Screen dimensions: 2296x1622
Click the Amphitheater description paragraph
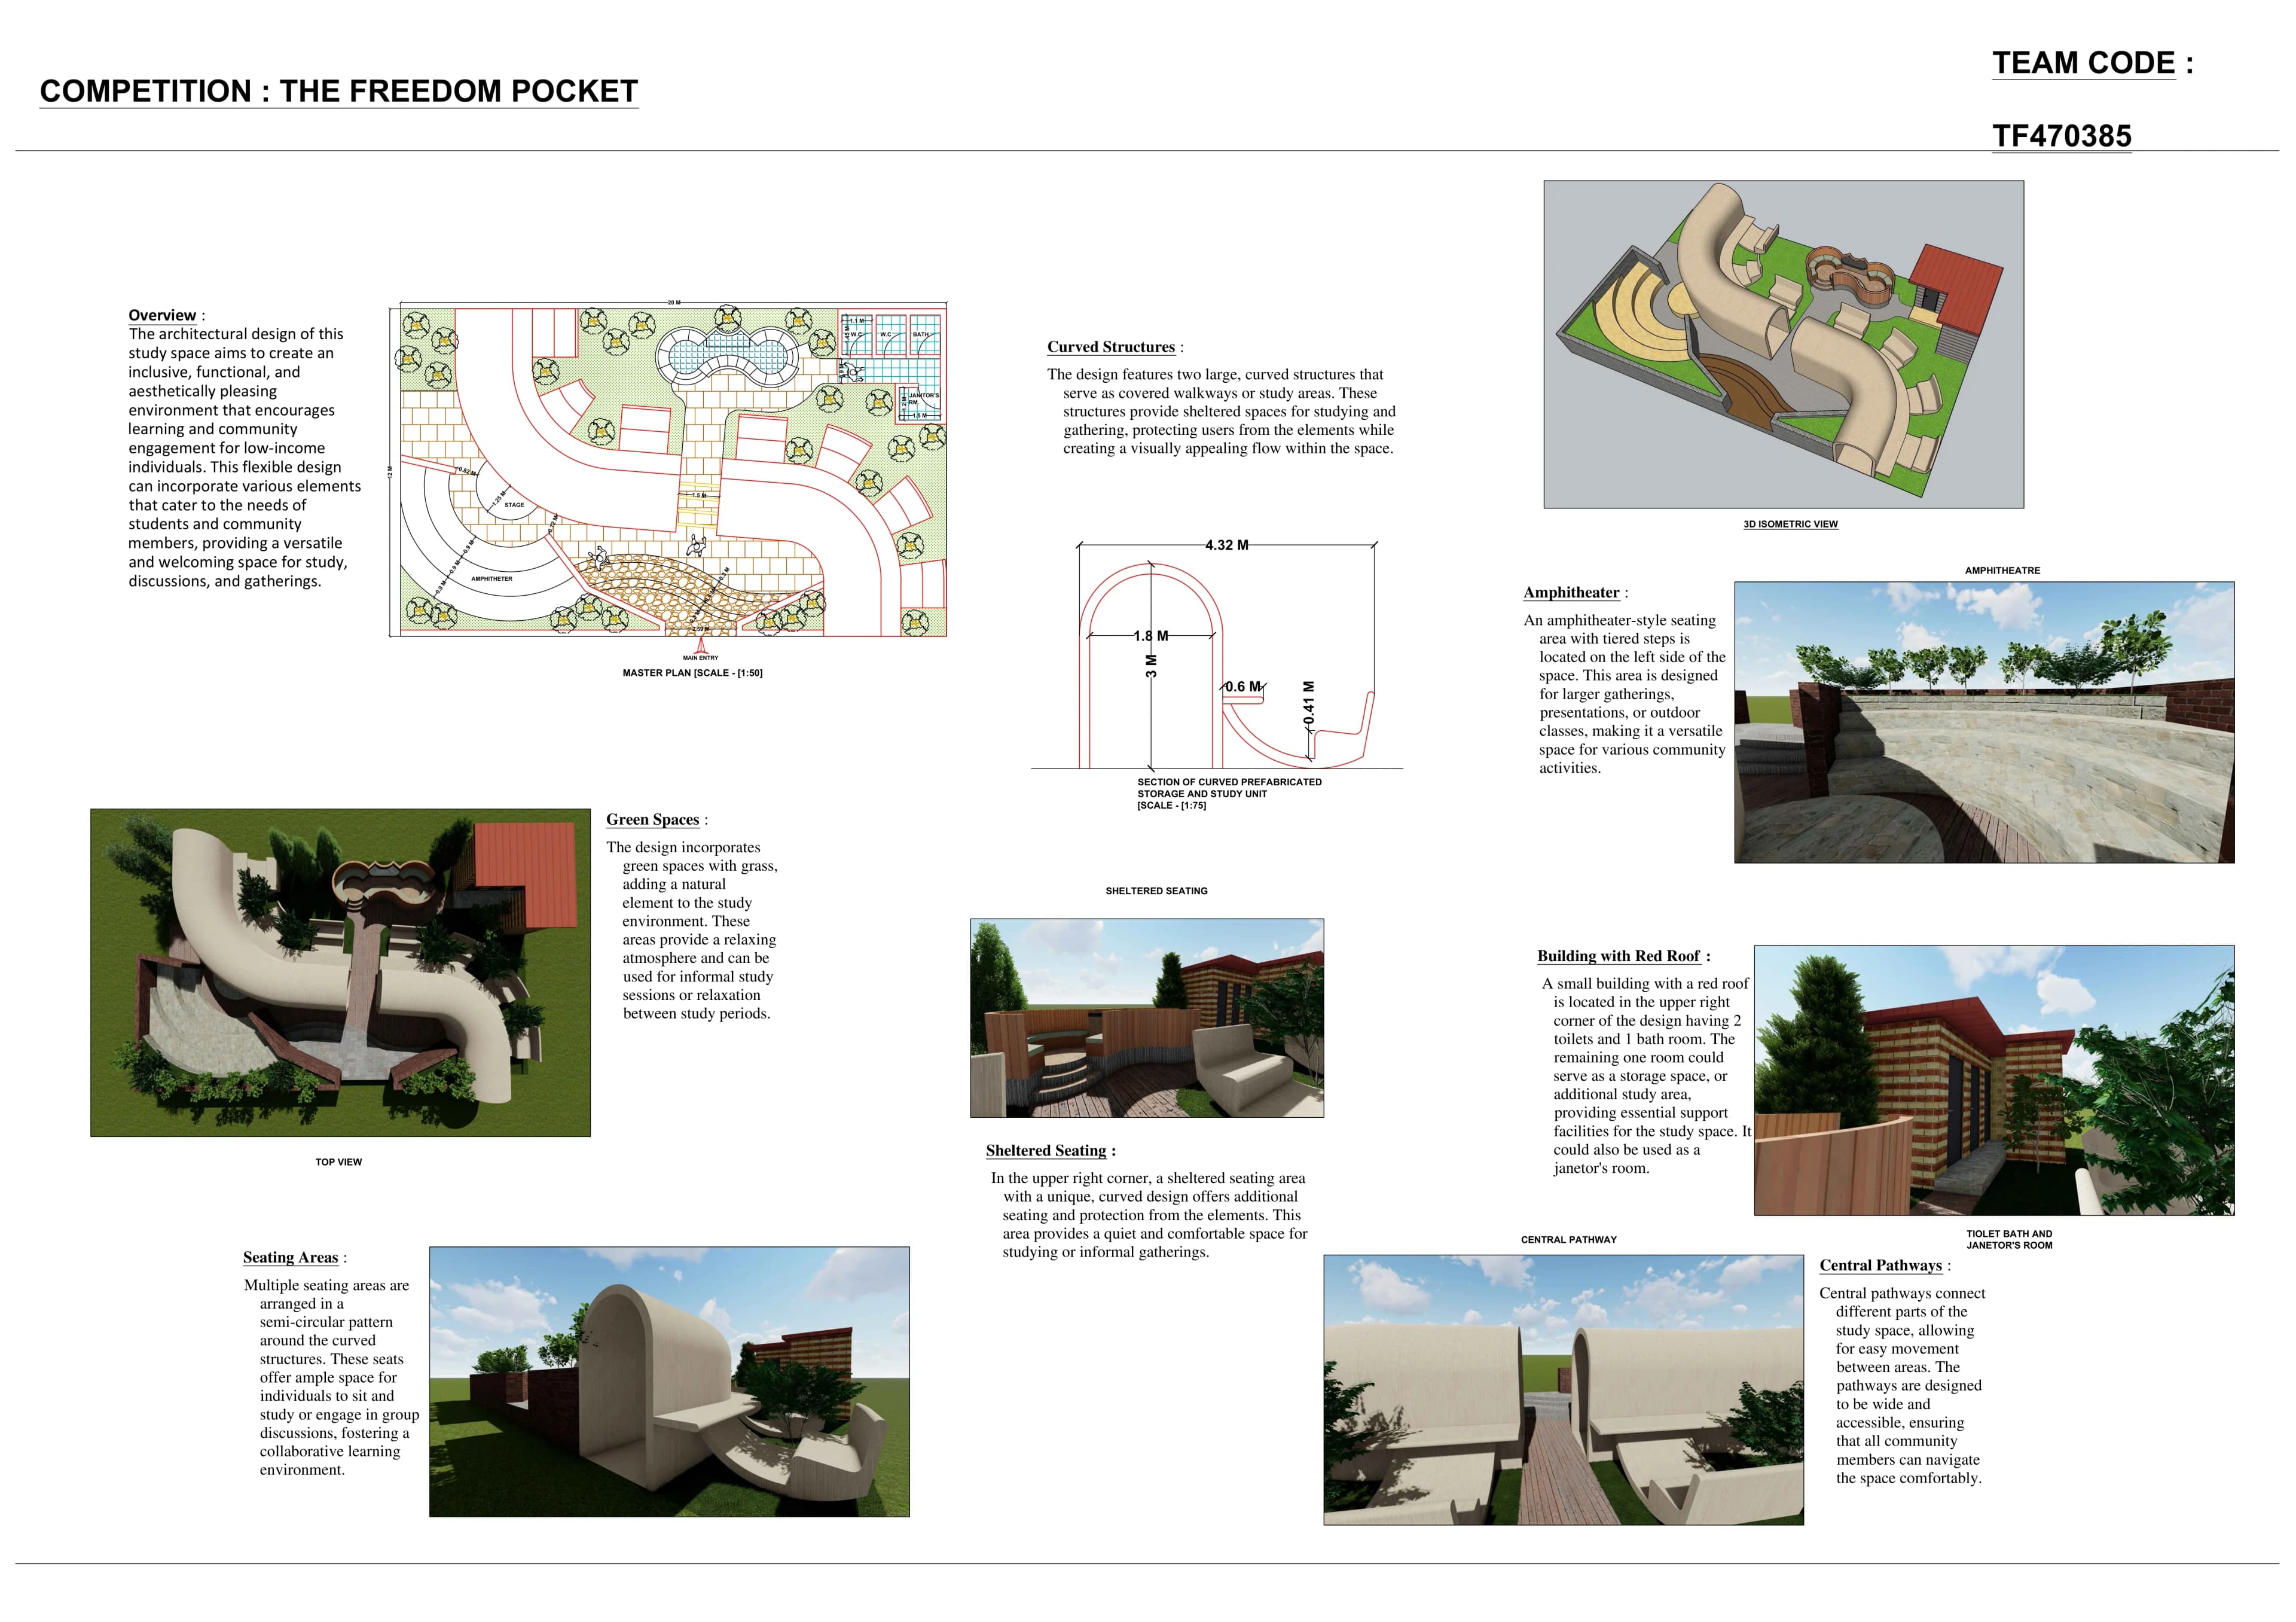tap(1626, 694)
